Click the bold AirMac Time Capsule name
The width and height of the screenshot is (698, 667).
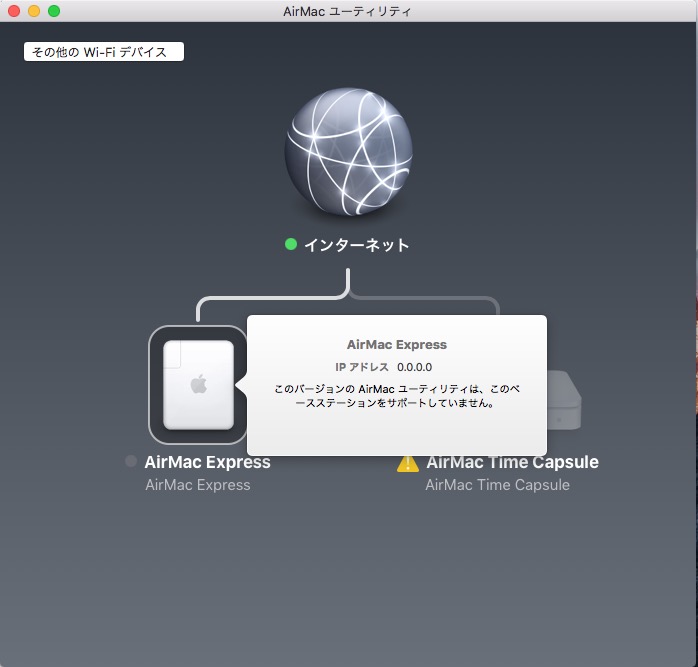click(512, 462)
